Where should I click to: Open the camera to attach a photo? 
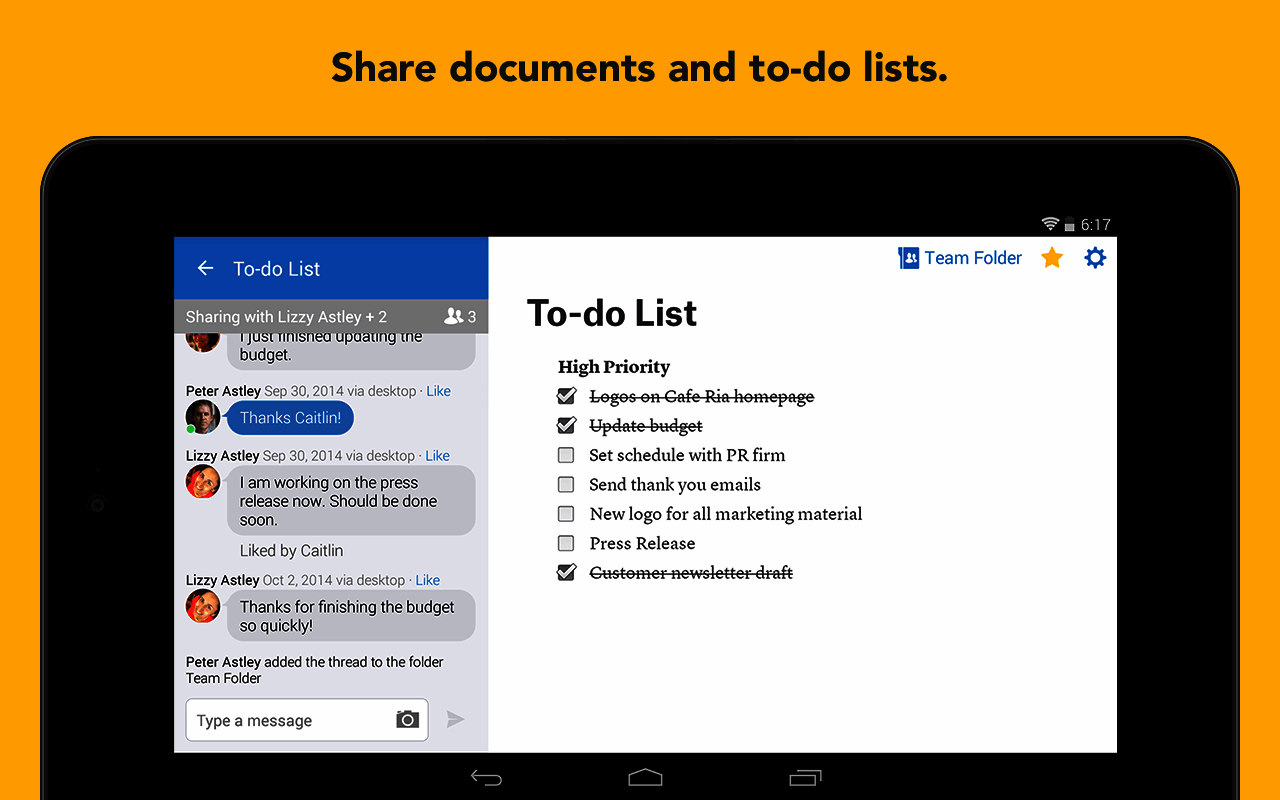[x=406, y=719]
